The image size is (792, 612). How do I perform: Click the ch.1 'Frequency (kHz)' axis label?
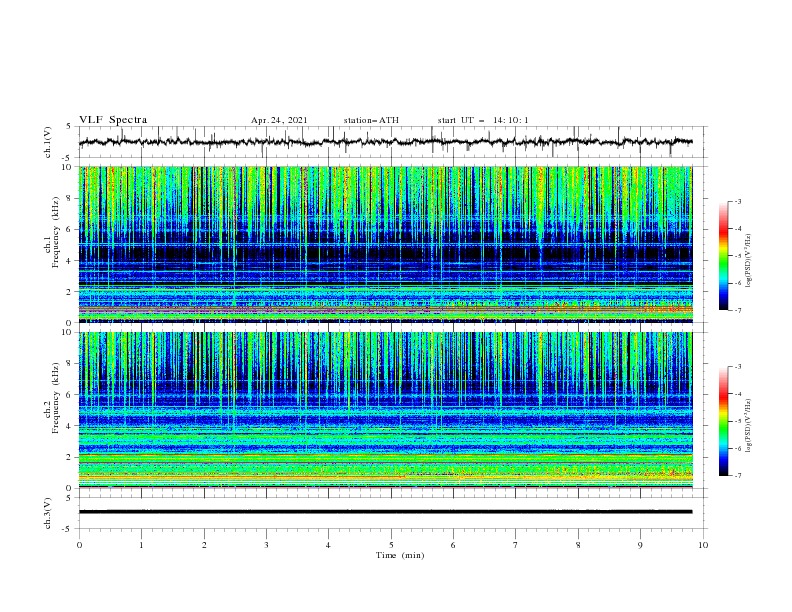point(56,233)
